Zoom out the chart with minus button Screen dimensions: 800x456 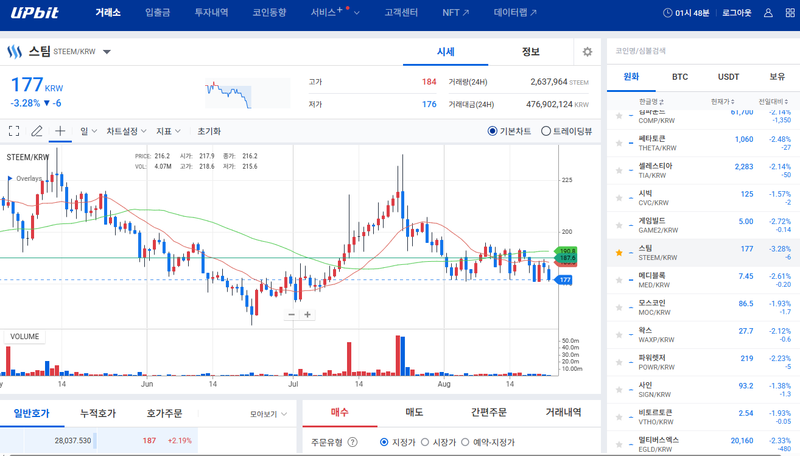click(291, 314)
